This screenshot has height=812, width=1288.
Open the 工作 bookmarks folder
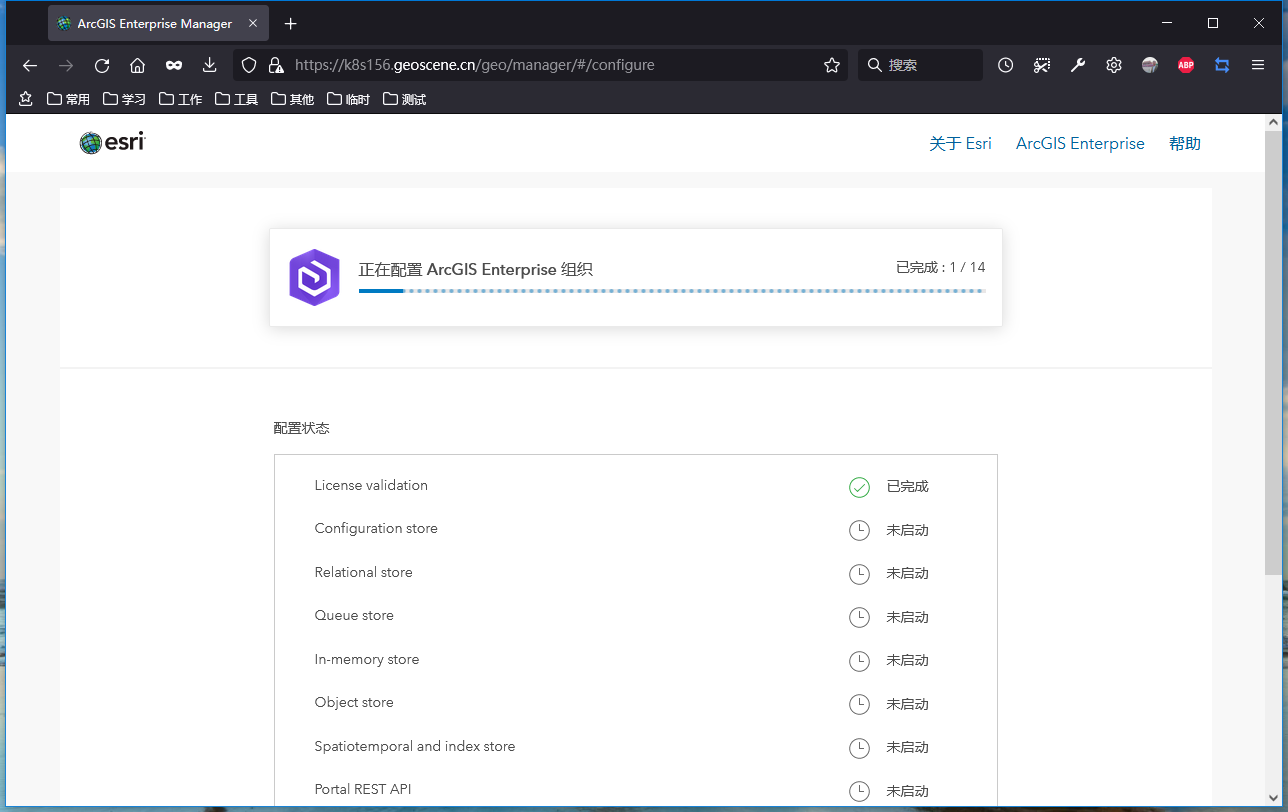pyautogui.click(x=180, y=99)
